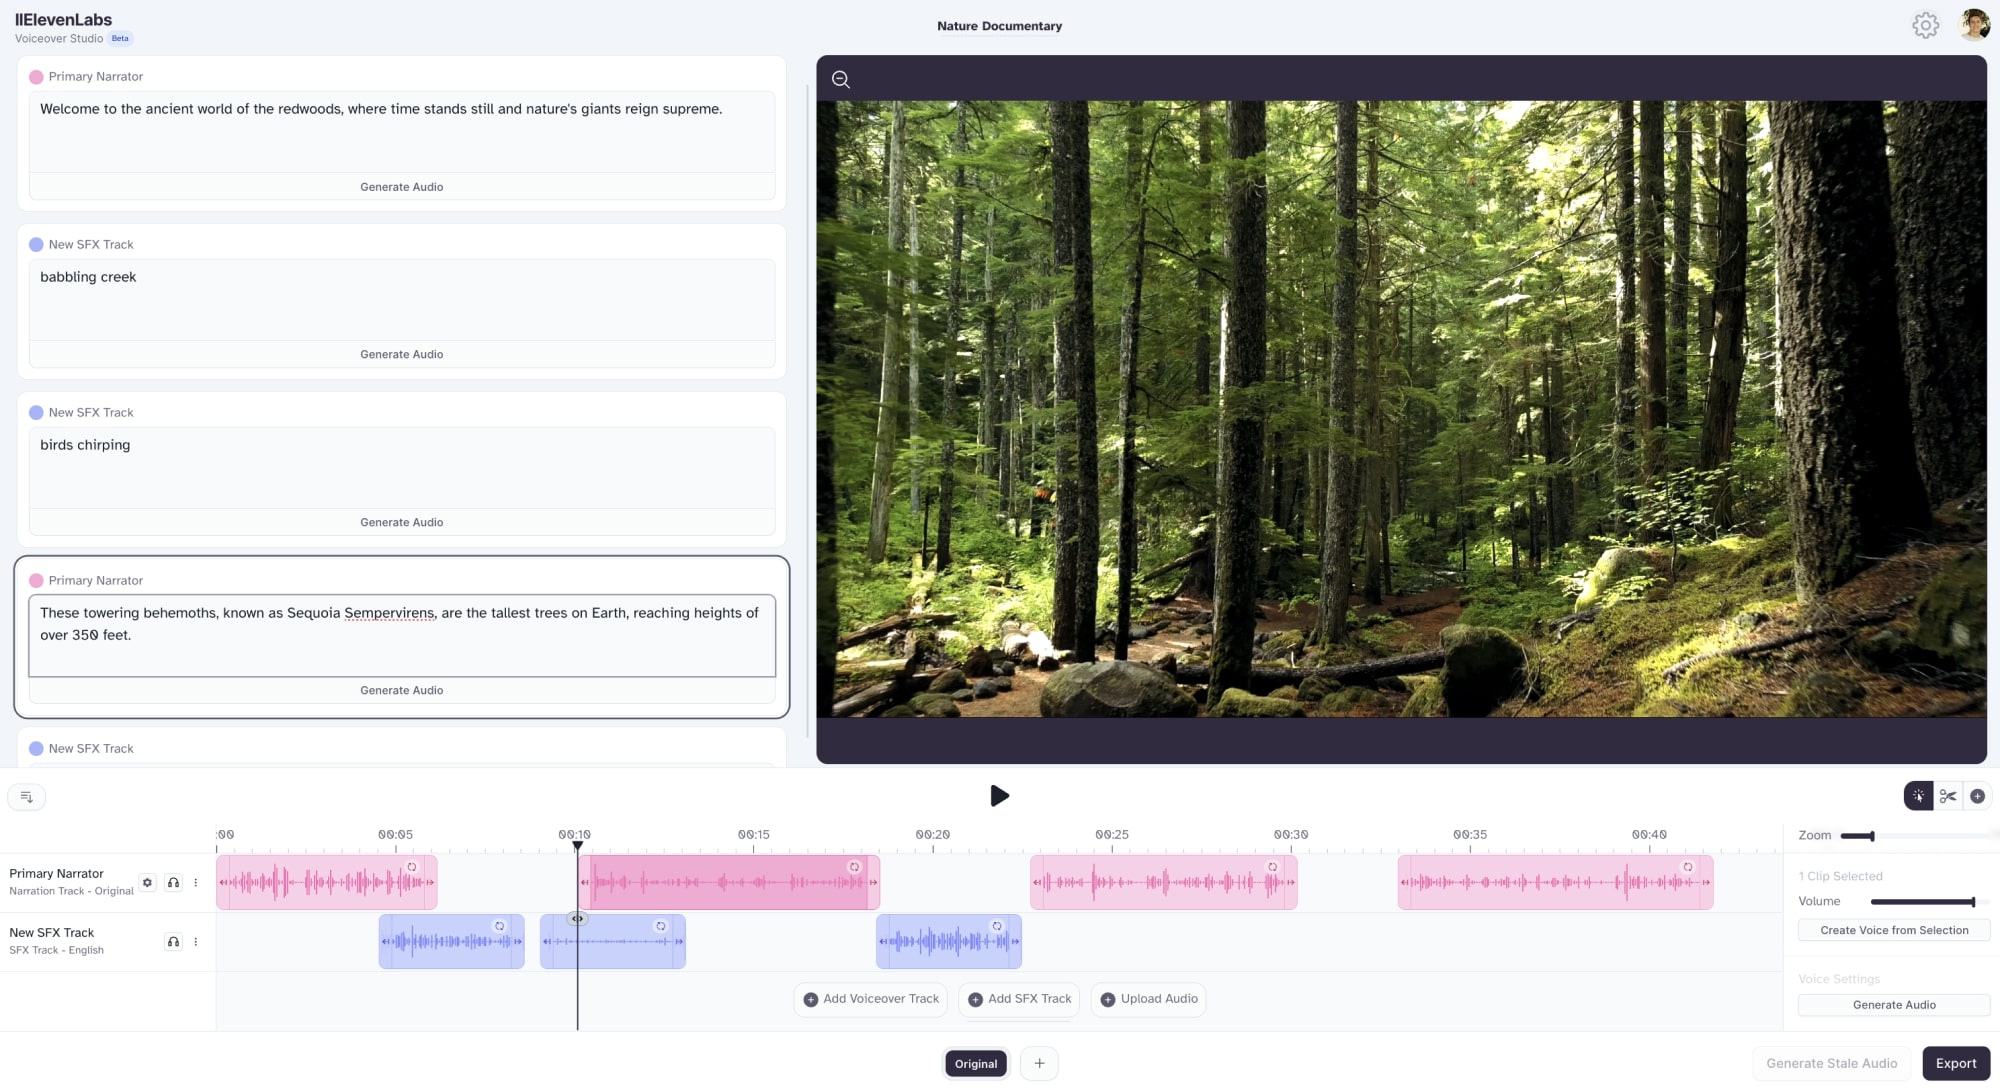2000x1088 pixels.
Task: Open your profile avatar menu
Action: [1974, 25]
